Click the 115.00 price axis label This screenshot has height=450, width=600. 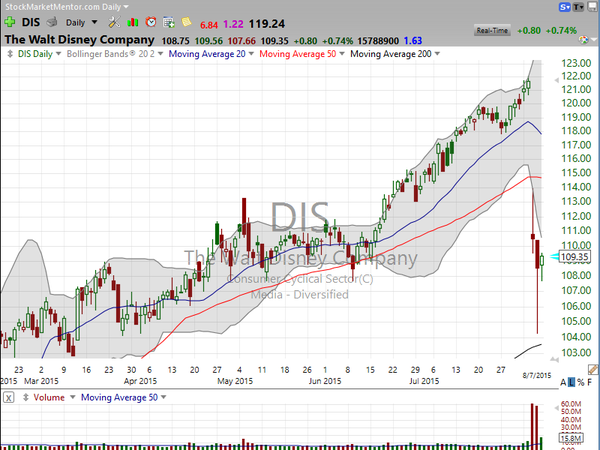coord(576,173)
